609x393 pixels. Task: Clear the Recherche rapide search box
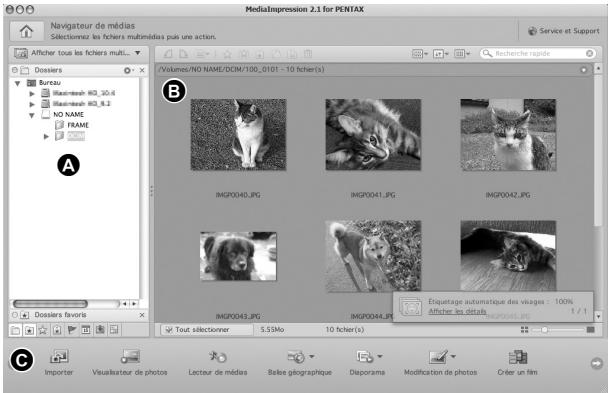tap(590, 54)
